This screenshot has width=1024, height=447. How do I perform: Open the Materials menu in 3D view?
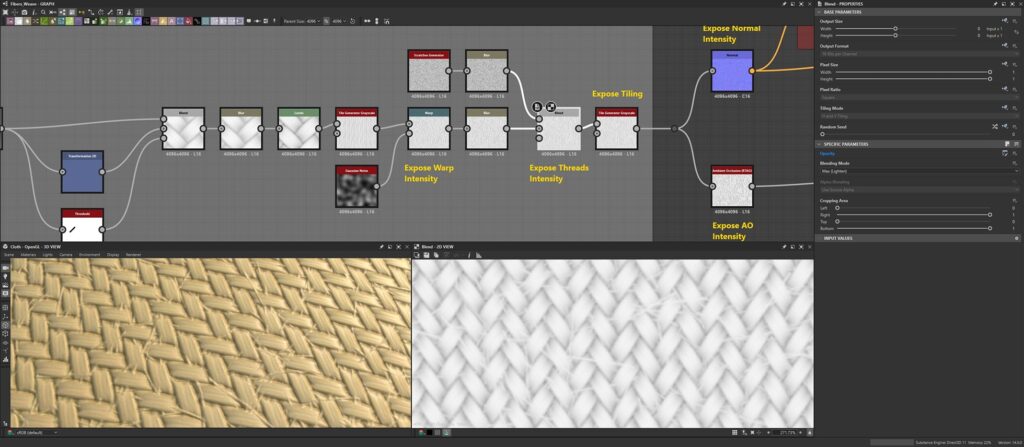tap(28, 254)
